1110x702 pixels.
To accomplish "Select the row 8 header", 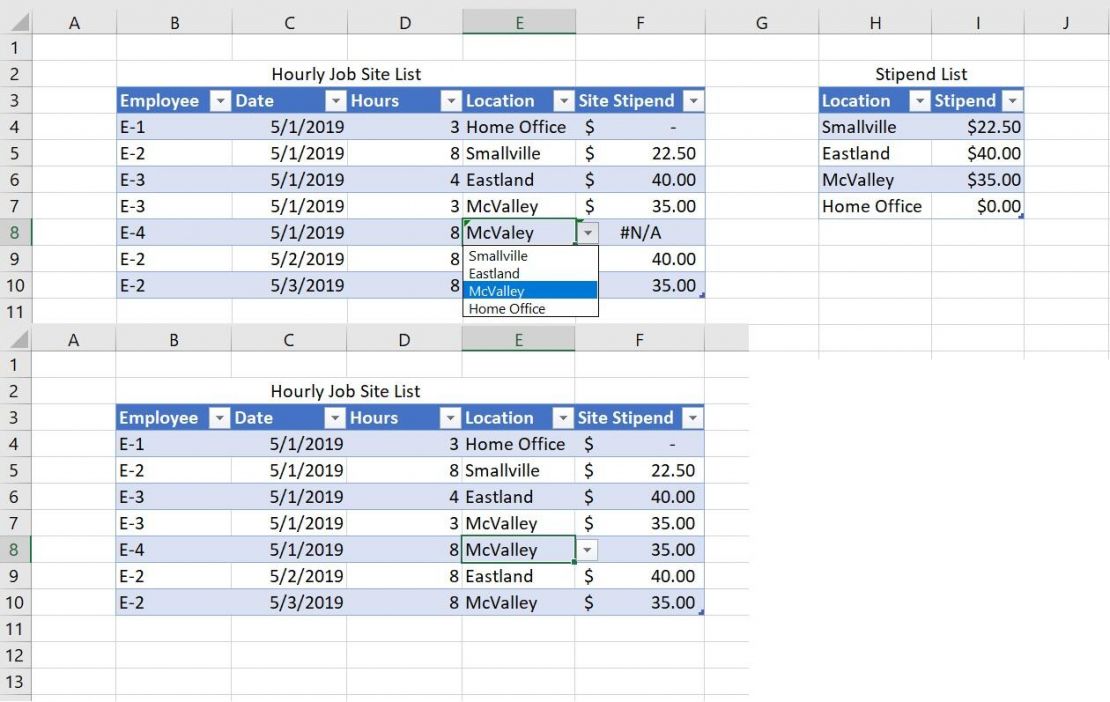I will tap(16, 232).
